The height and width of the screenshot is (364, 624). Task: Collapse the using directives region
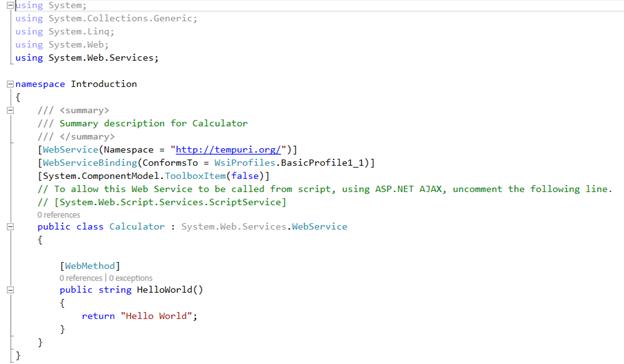coord(10,5)
